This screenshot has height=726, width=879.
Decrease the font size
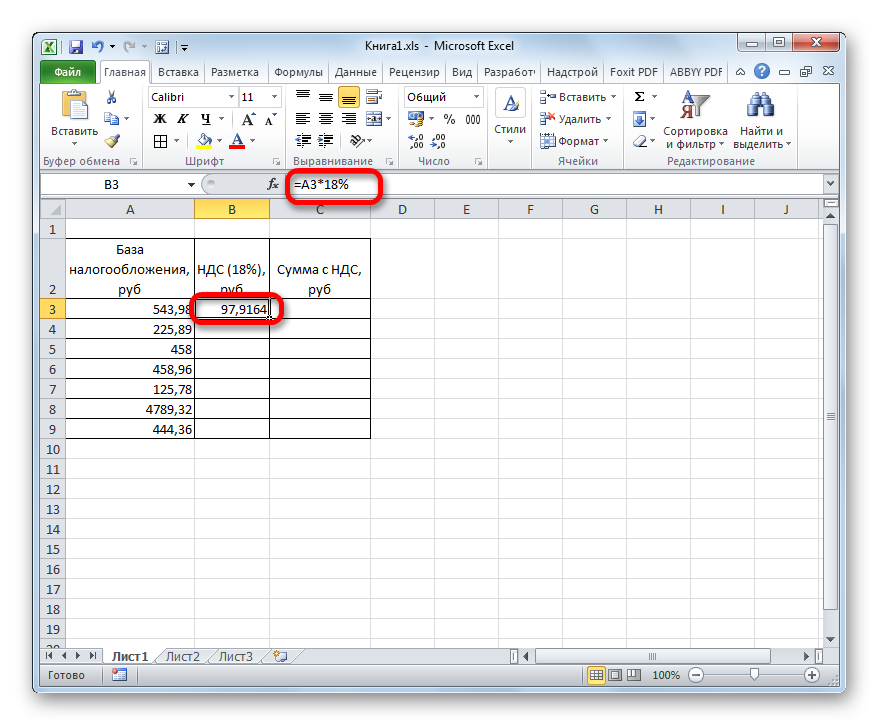coord(271,119)
